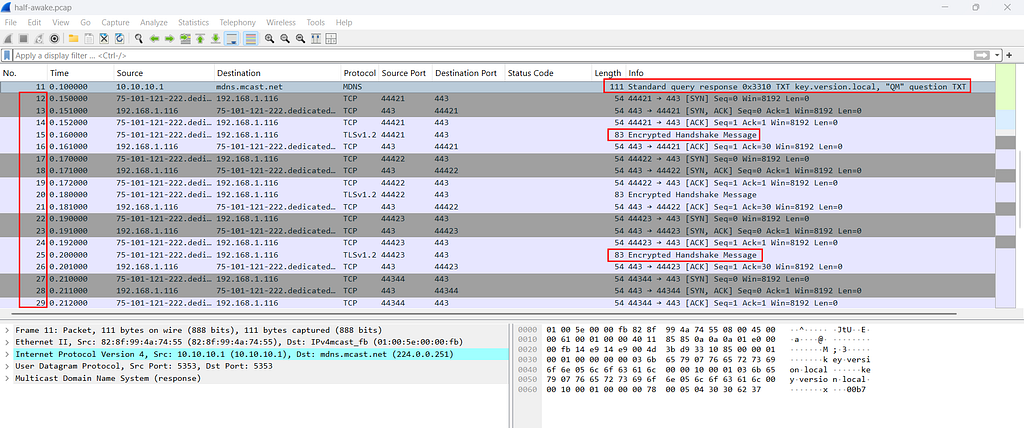This screenshot has width=1024, height=428.
Task: Jump to the first packet
Action: click(x=200, y=39)
